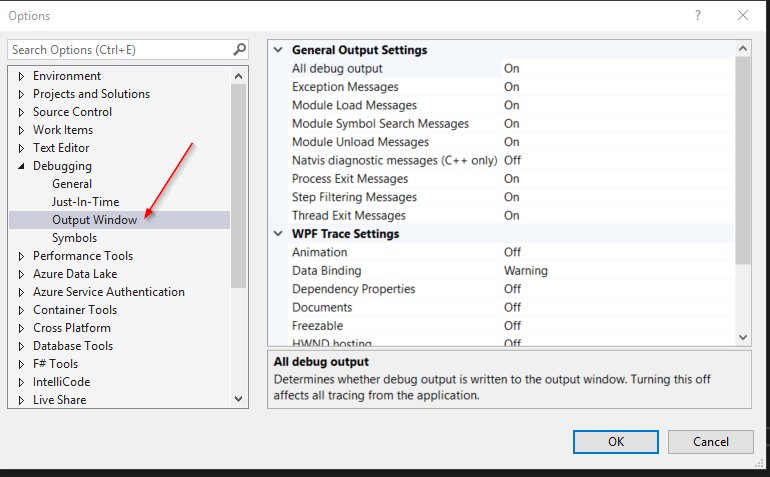Expand the Text Editor node
This screenshot has width=770, height=477.
[21, 148]
